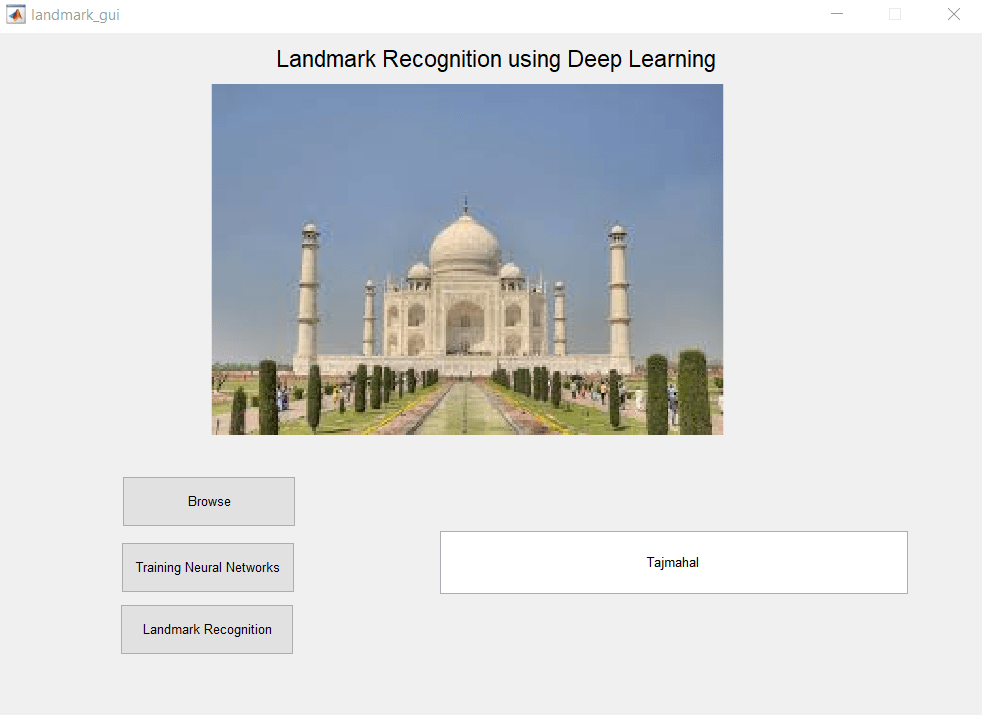Click the displayed Taj Mahal image

(x=466, y=259)
